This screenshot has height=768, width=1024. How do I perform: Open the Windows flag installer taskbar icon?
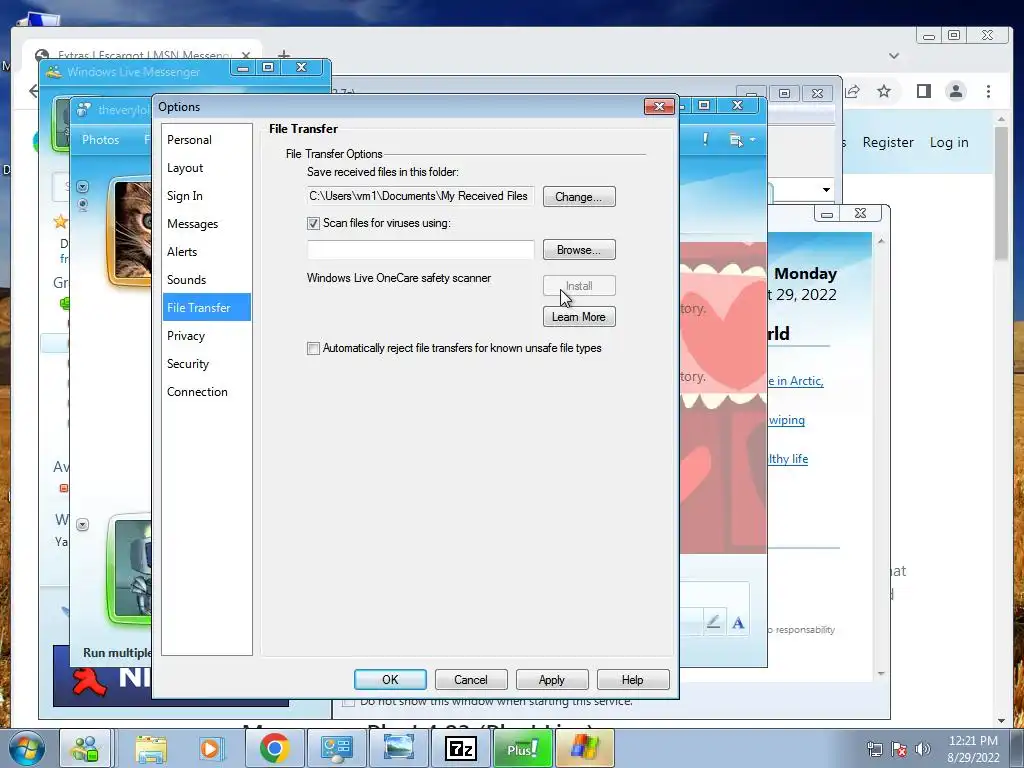[584, 748]
